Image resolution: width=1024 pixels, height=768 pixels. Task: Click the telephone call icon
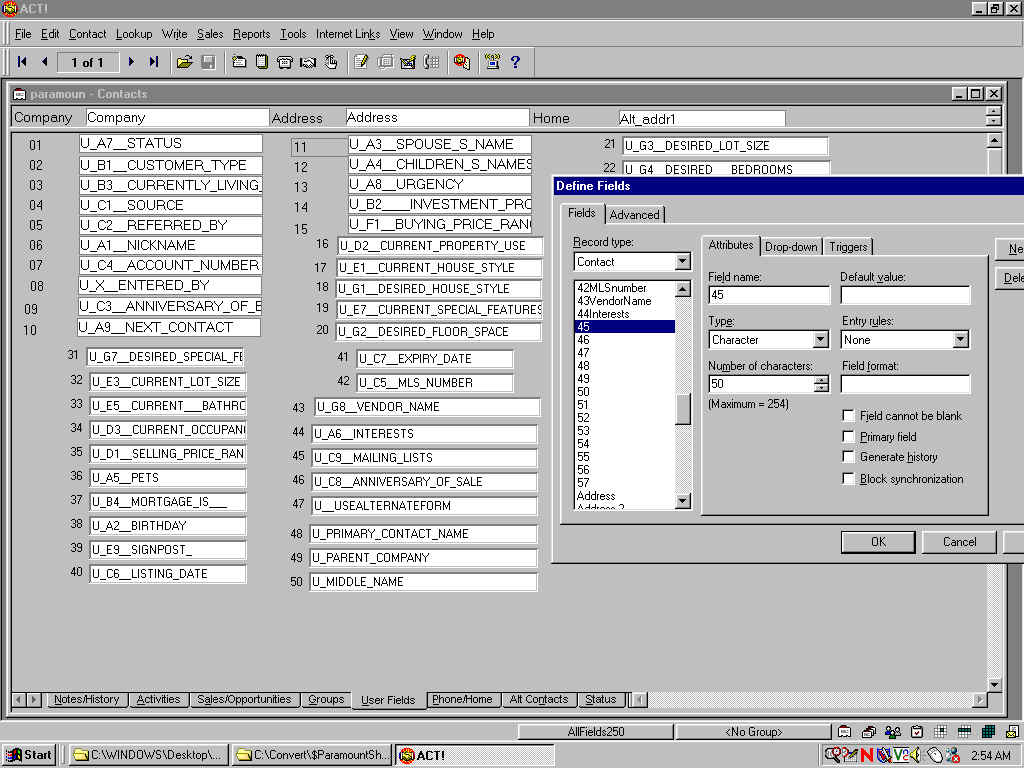tap(285, 62)
